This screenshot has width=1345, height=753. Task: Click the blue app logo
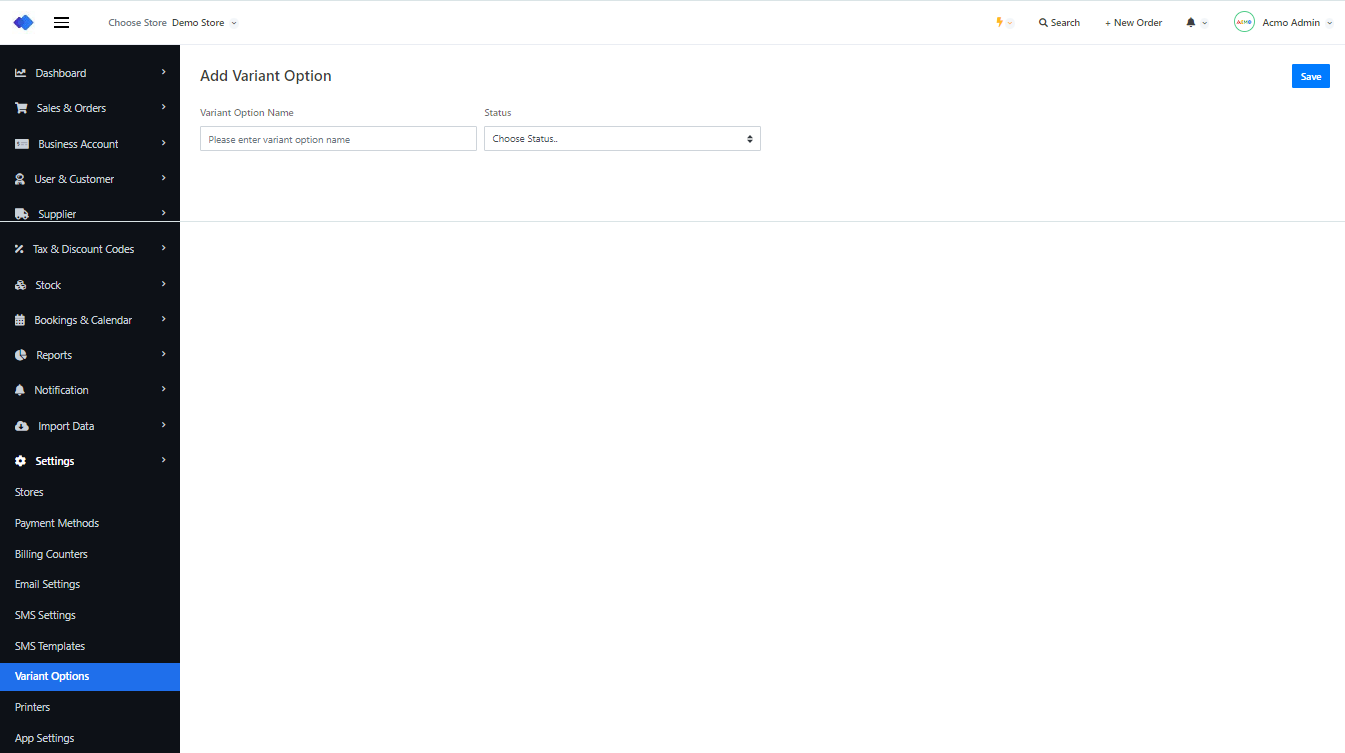23,22
